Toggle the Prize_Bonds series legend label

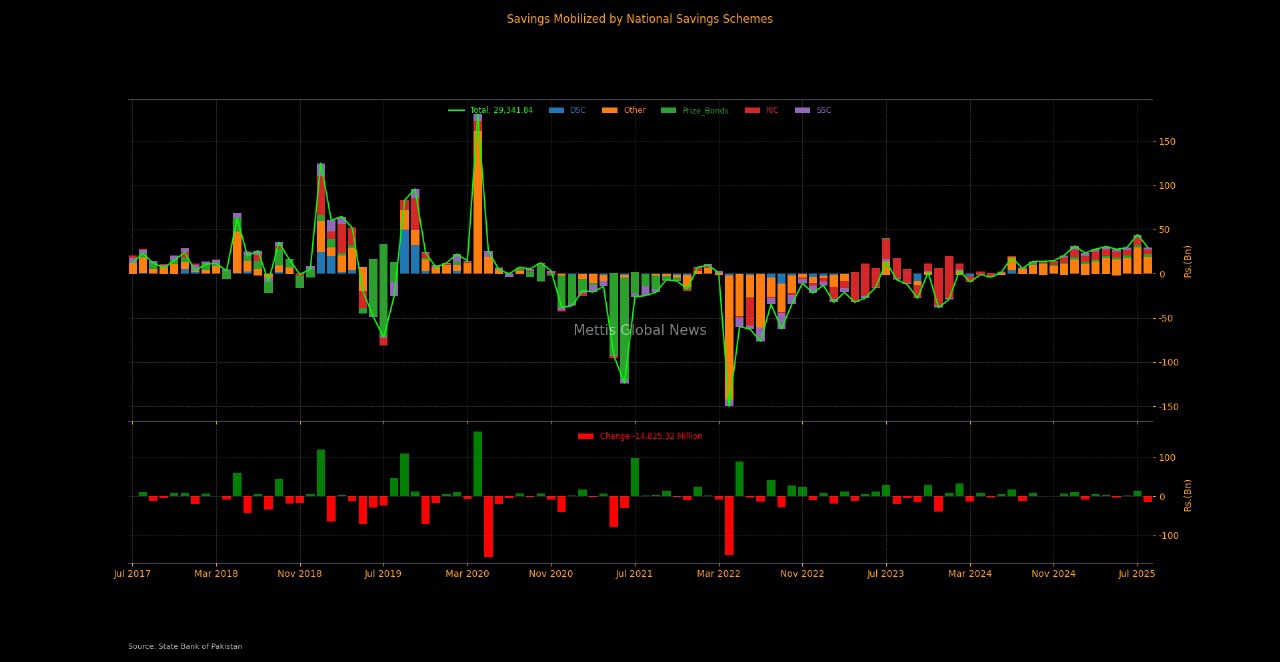pos(705,110)
